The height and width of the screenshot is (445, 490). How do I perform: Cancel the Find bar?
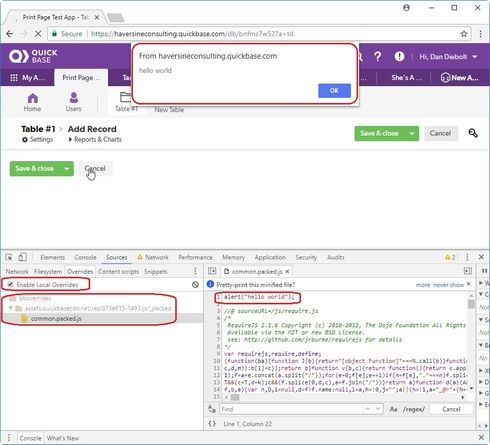coord(451,409)
